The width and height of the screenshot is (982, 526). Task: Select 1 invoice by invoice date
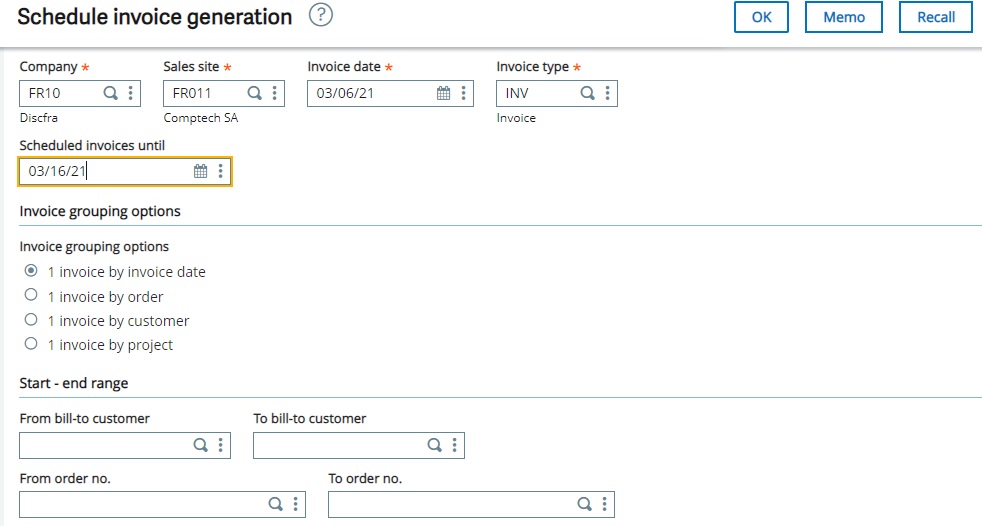click(31, 271)
